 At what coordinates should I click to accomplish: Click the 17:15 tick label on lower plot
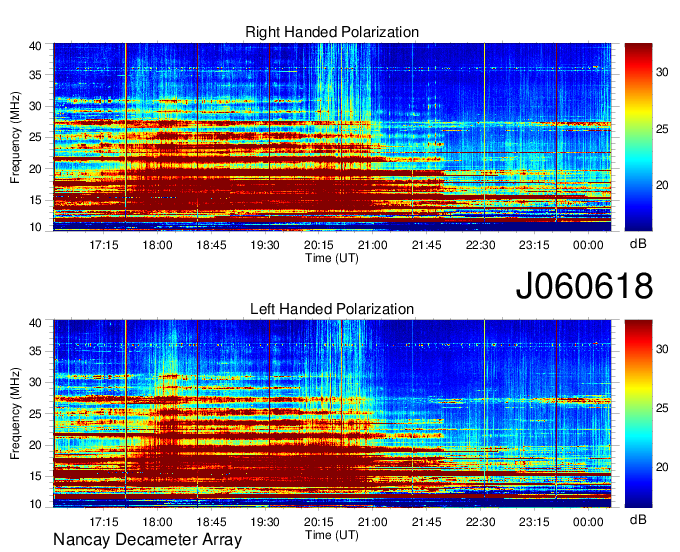[x=104, y=522]
